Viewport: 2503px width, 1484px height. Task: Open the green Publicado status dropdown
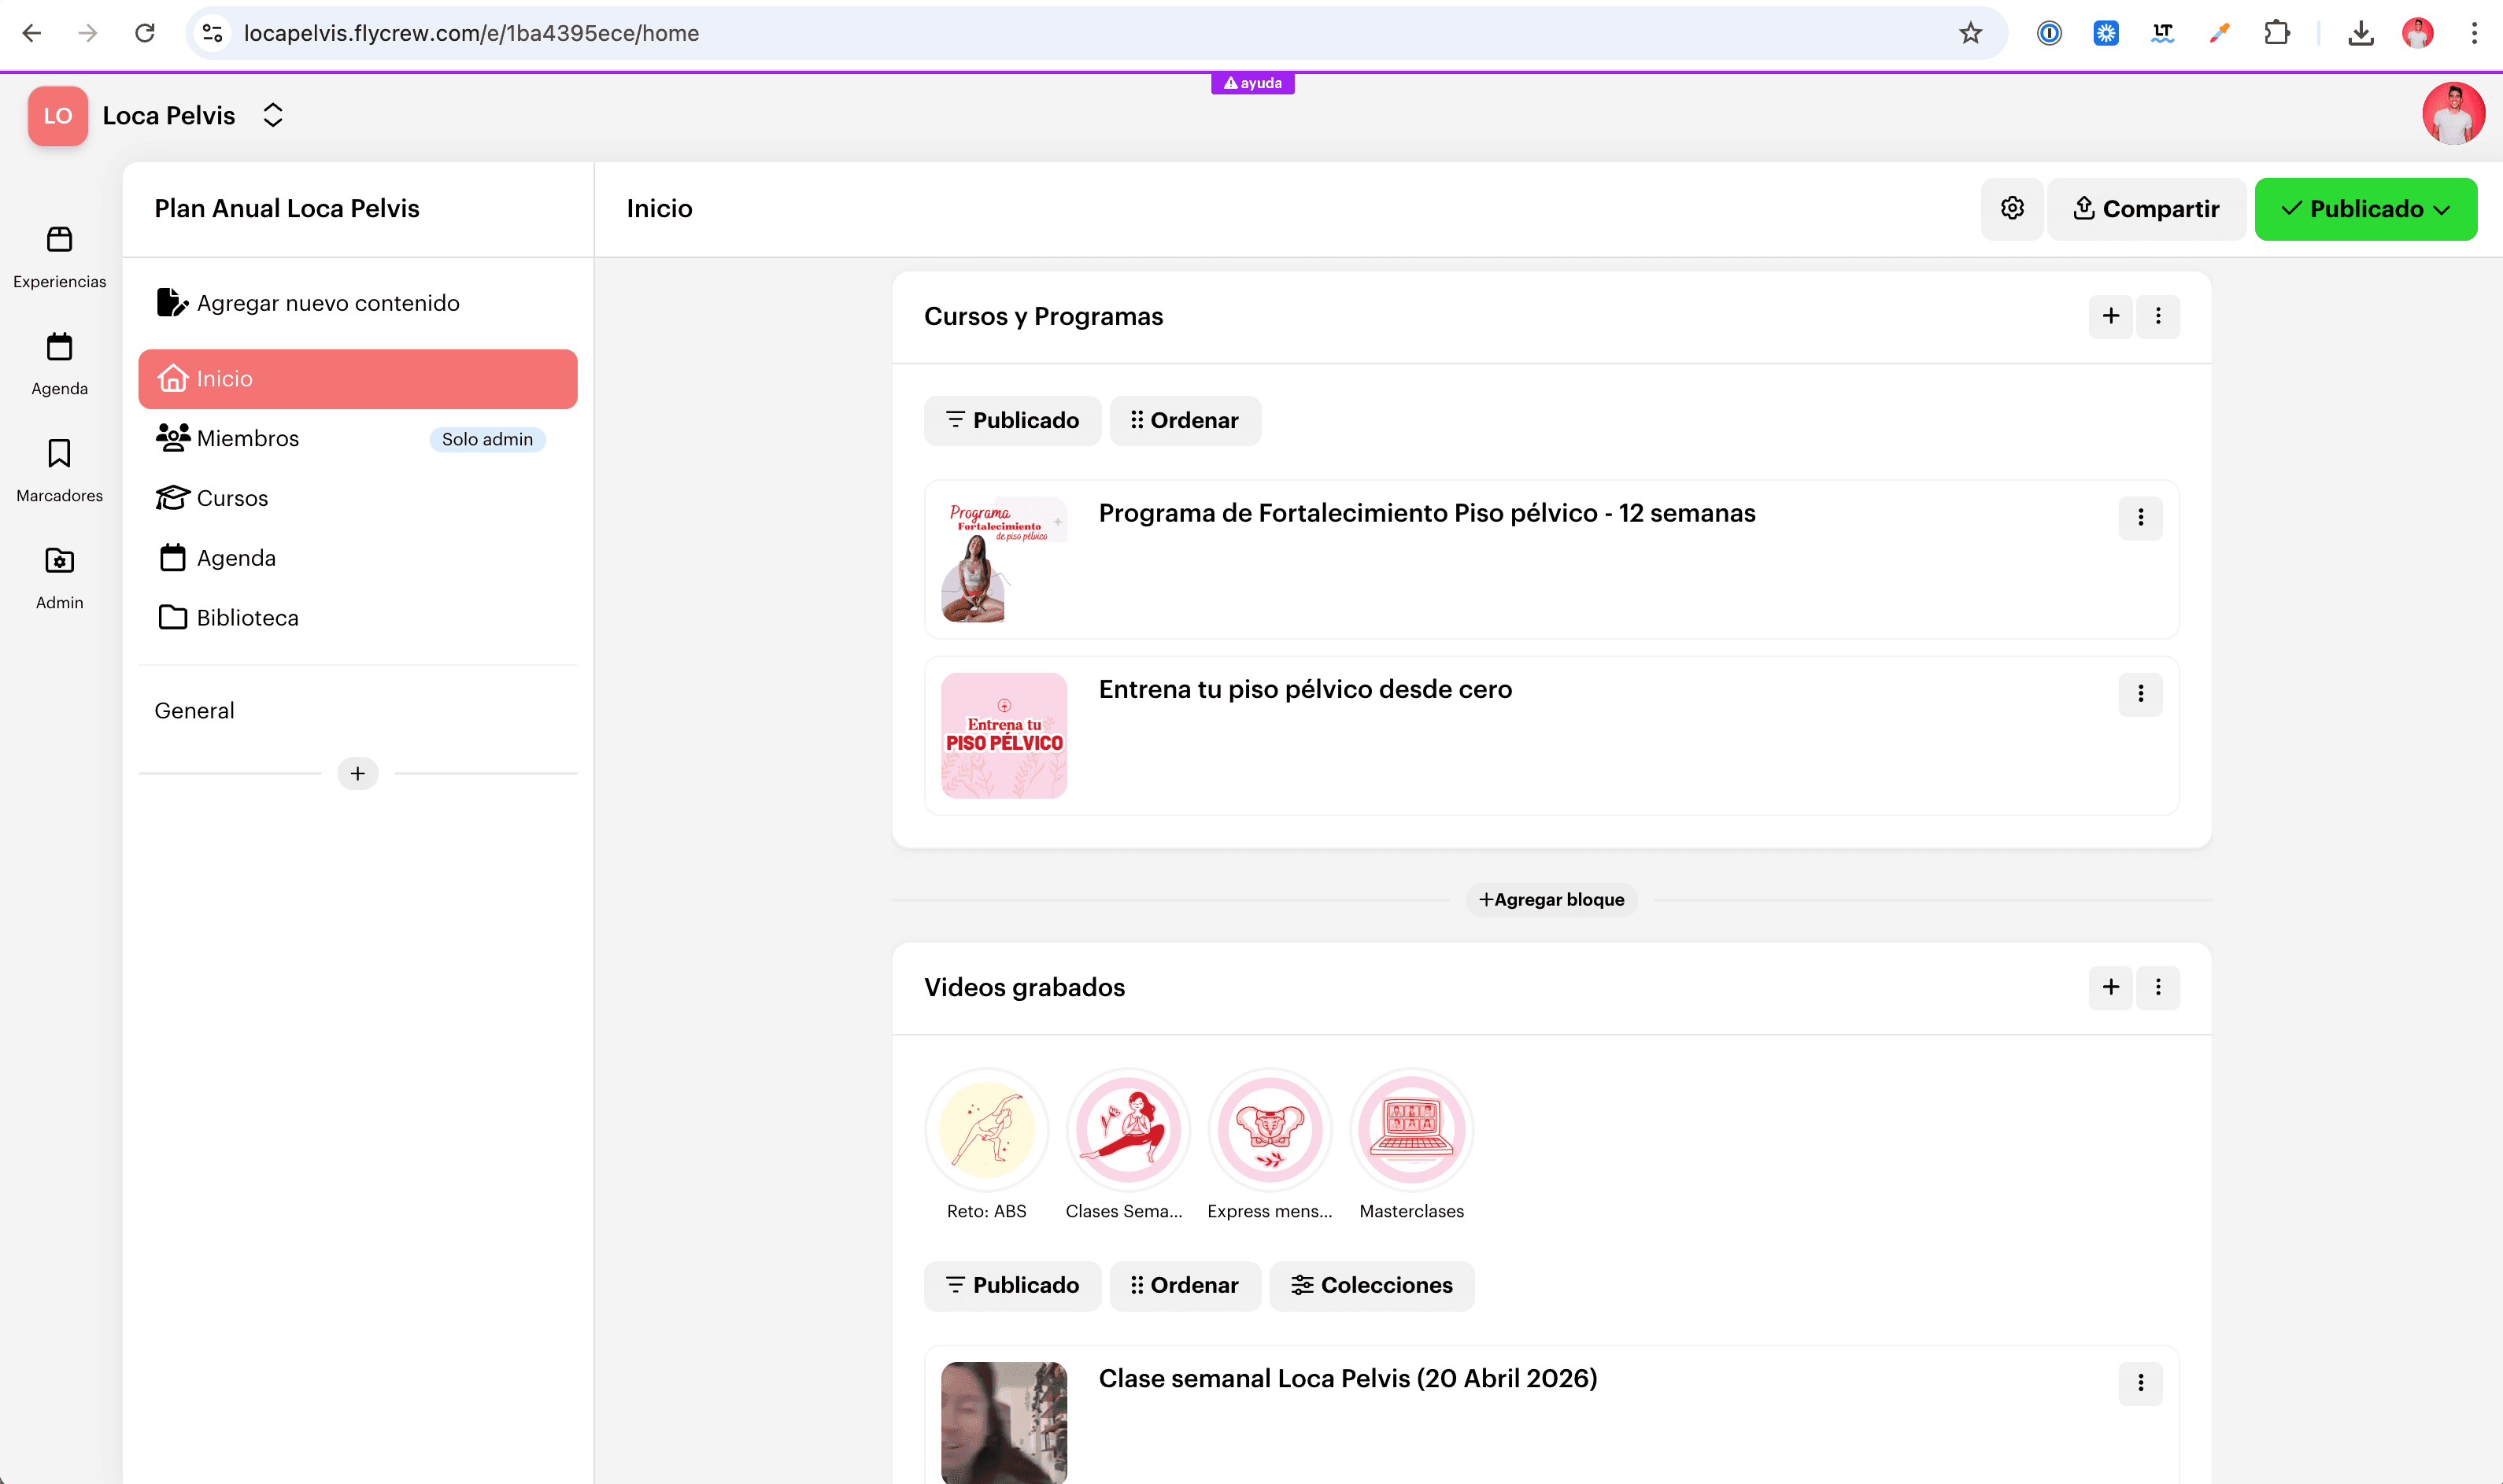(x=2365, y=209)
